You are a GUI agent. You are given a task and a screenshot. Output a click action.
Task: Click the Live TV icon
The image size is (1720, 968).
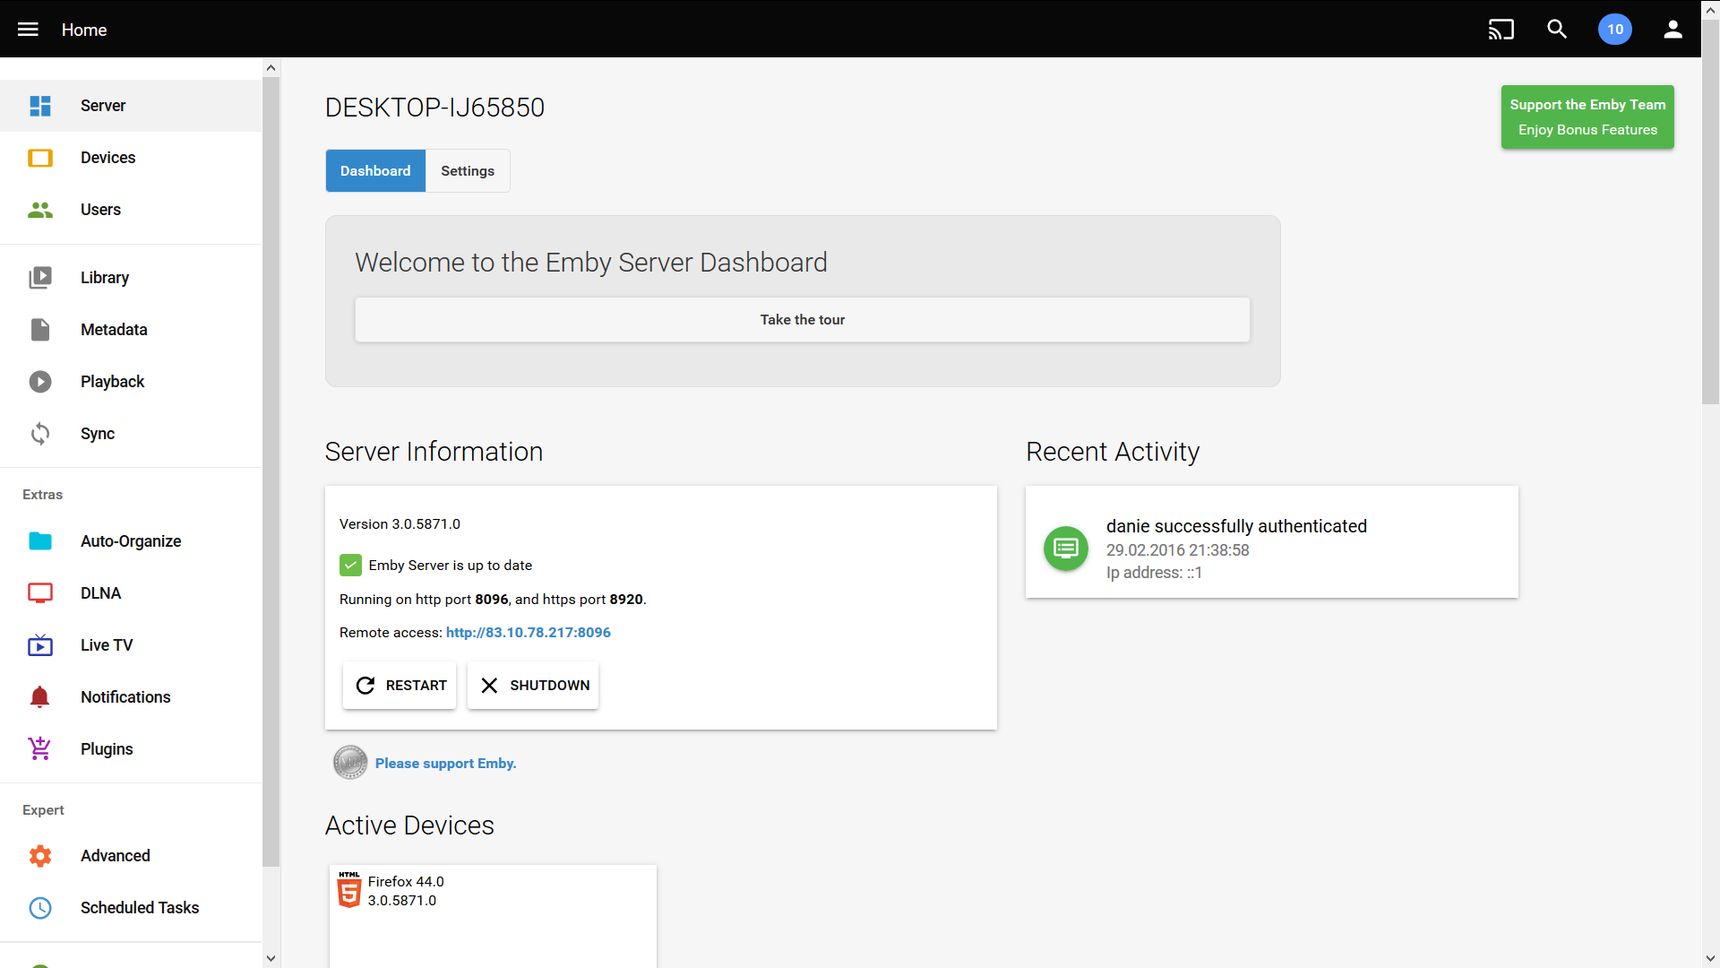40,645
